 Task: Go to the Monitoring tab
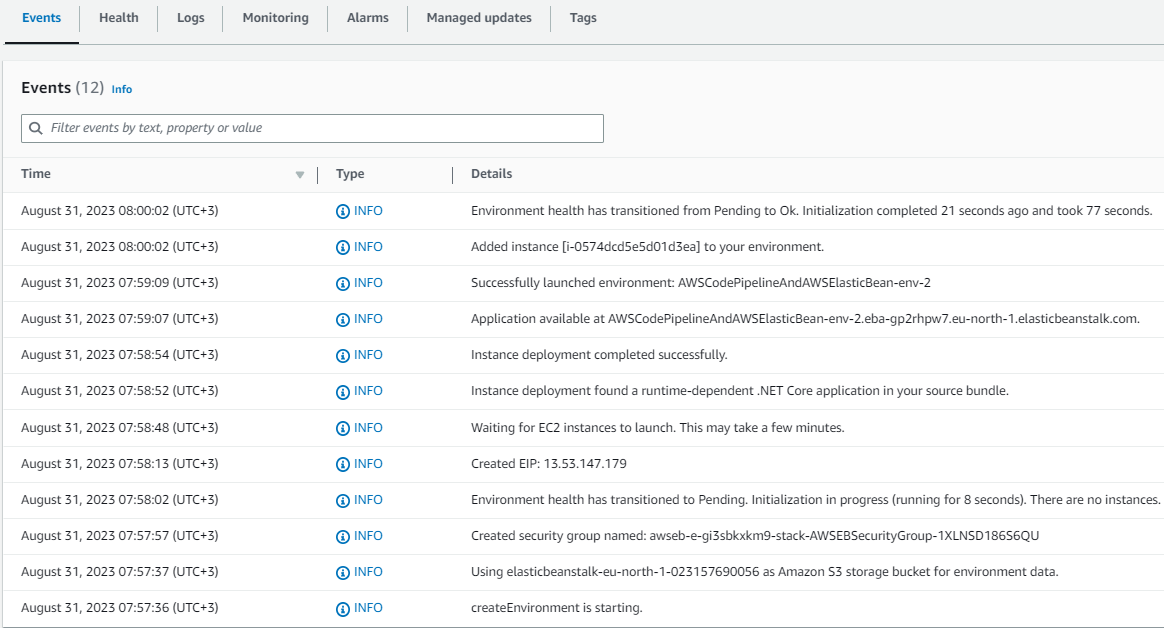click(x=275, y=17)
